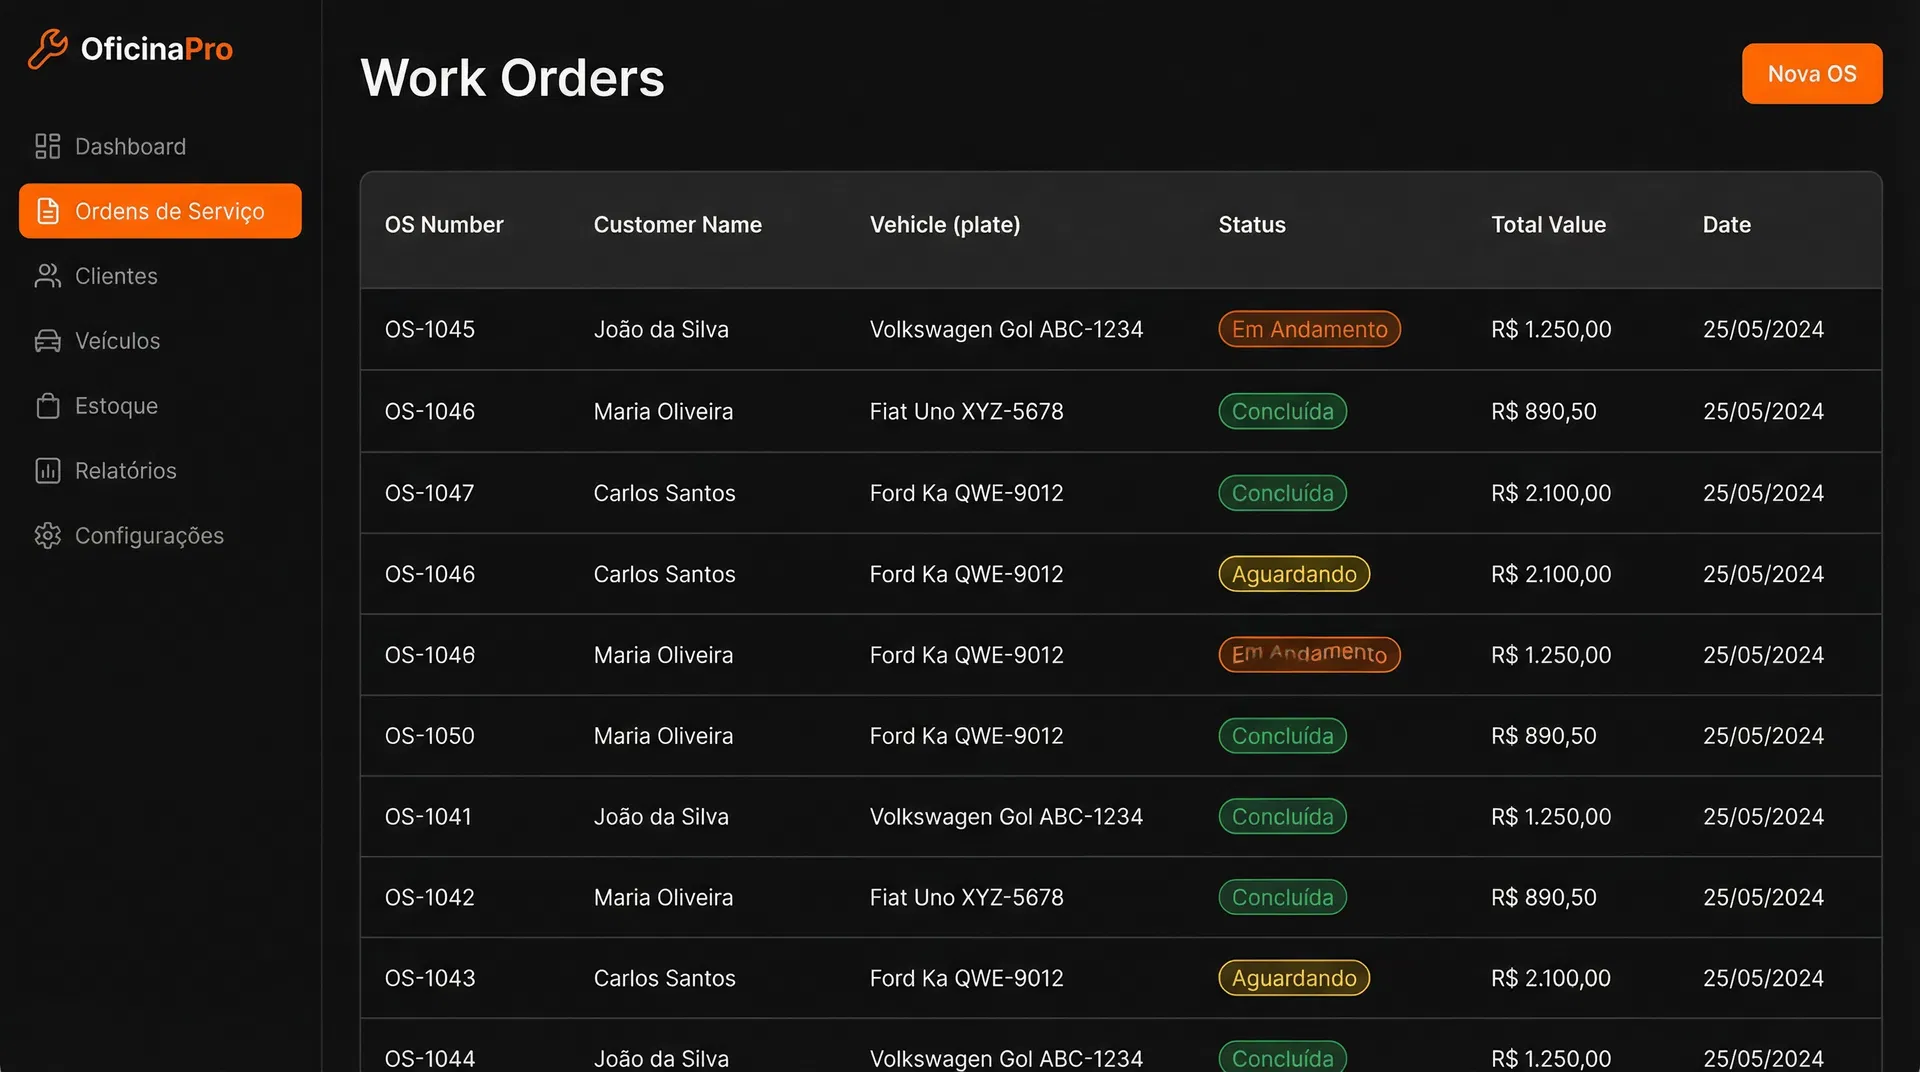Click the Estoque bag icon

[47, 406]
